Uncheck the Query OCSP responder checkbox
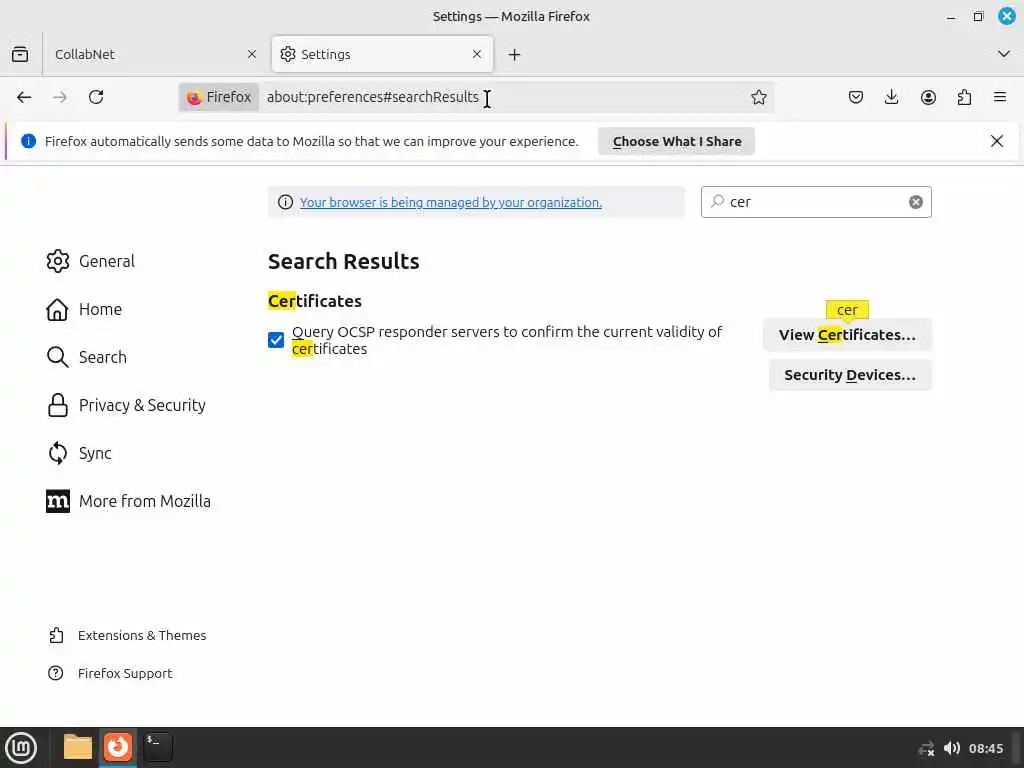This screenshot has height=768, width=1024. click(x=276, y=340)
